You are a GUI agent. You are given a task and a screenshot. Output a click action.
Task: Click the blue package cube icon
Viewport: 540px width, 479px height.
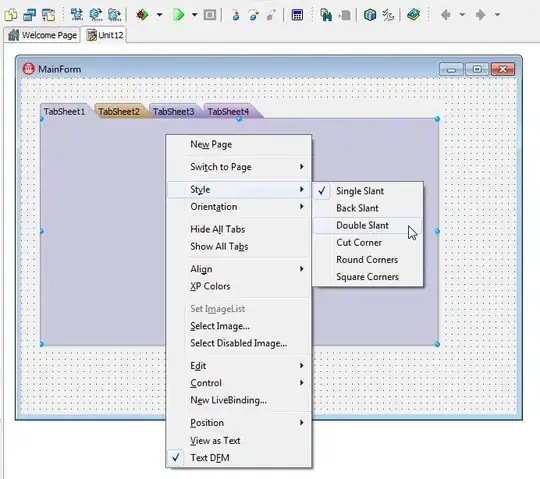[370, 15]
